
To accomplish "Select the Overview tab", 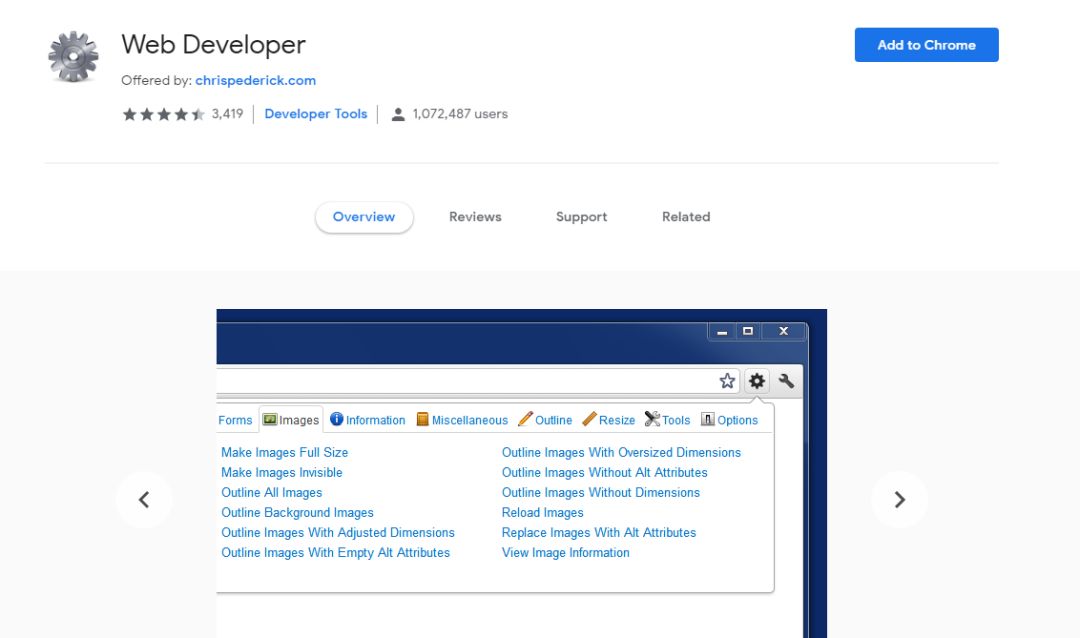I will tap(364, 217).
